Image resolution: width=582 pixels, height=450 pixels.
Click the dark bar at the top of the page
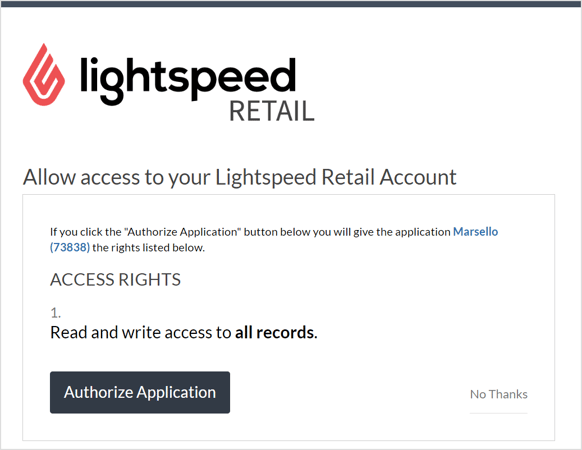tap(291, 4)
